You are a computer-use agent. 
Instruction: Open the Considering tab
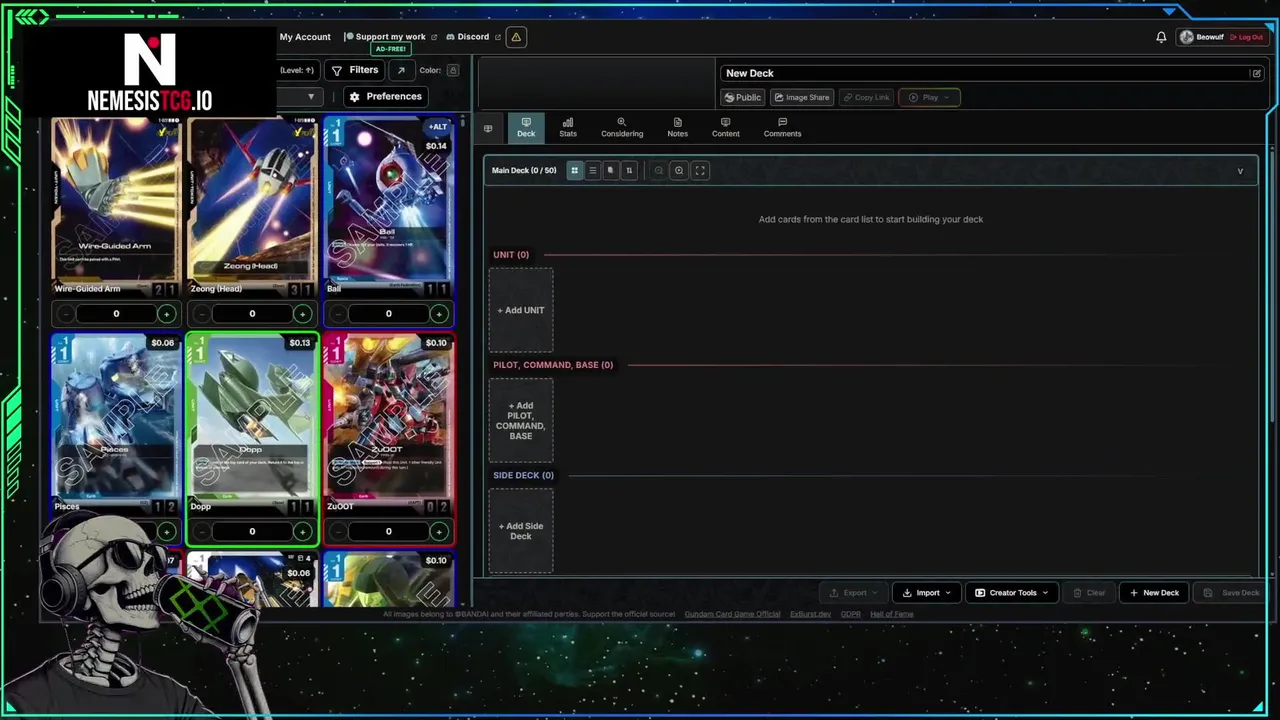pos(622,127)
